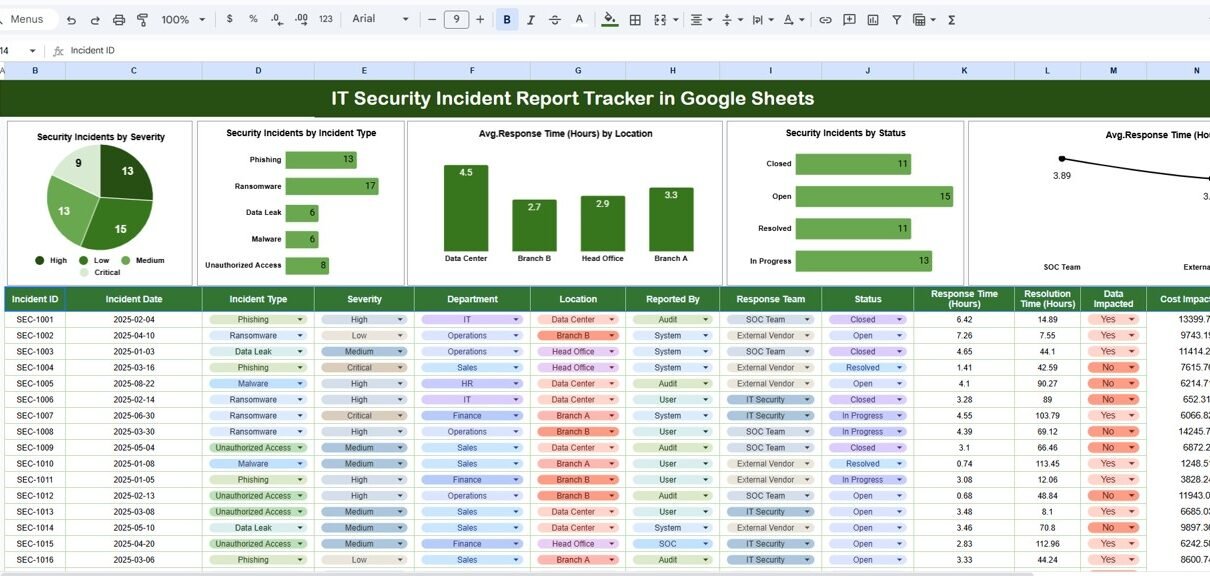
Task: Click the Undo arrow icon
Action: click(x=71, y=20)
